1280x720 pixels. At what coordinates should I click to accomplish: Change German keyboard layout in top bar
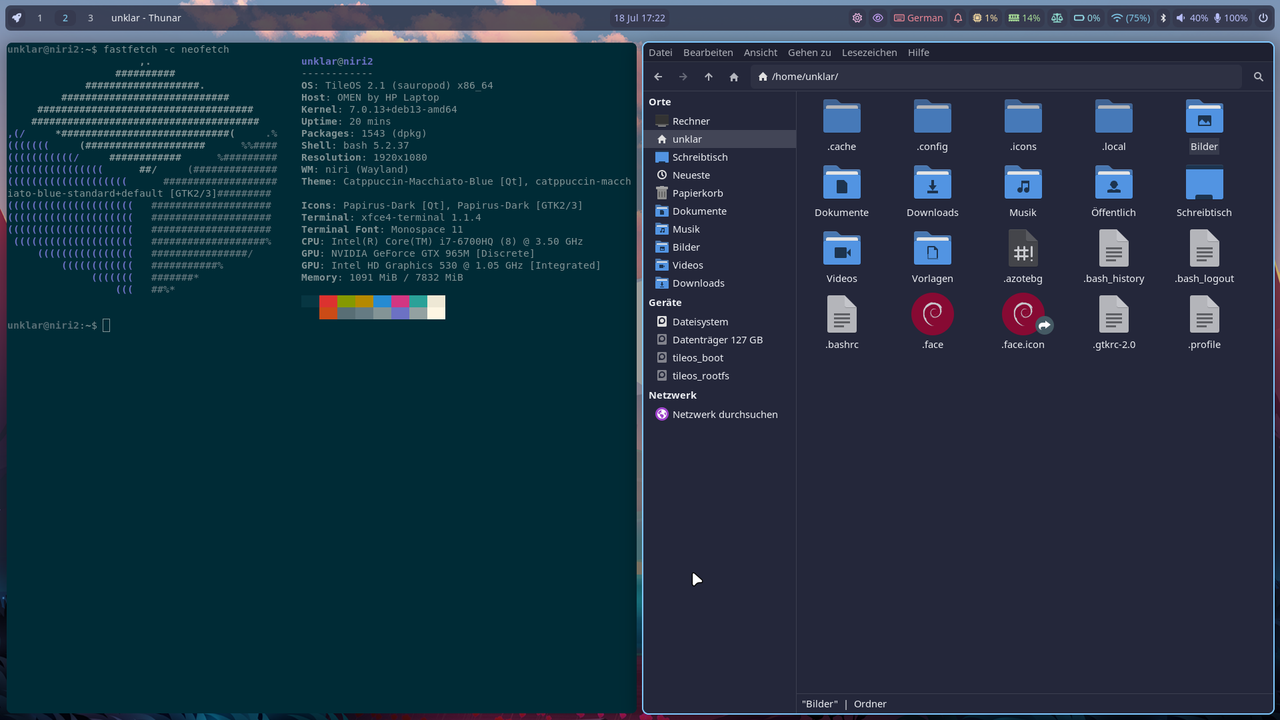918,18
